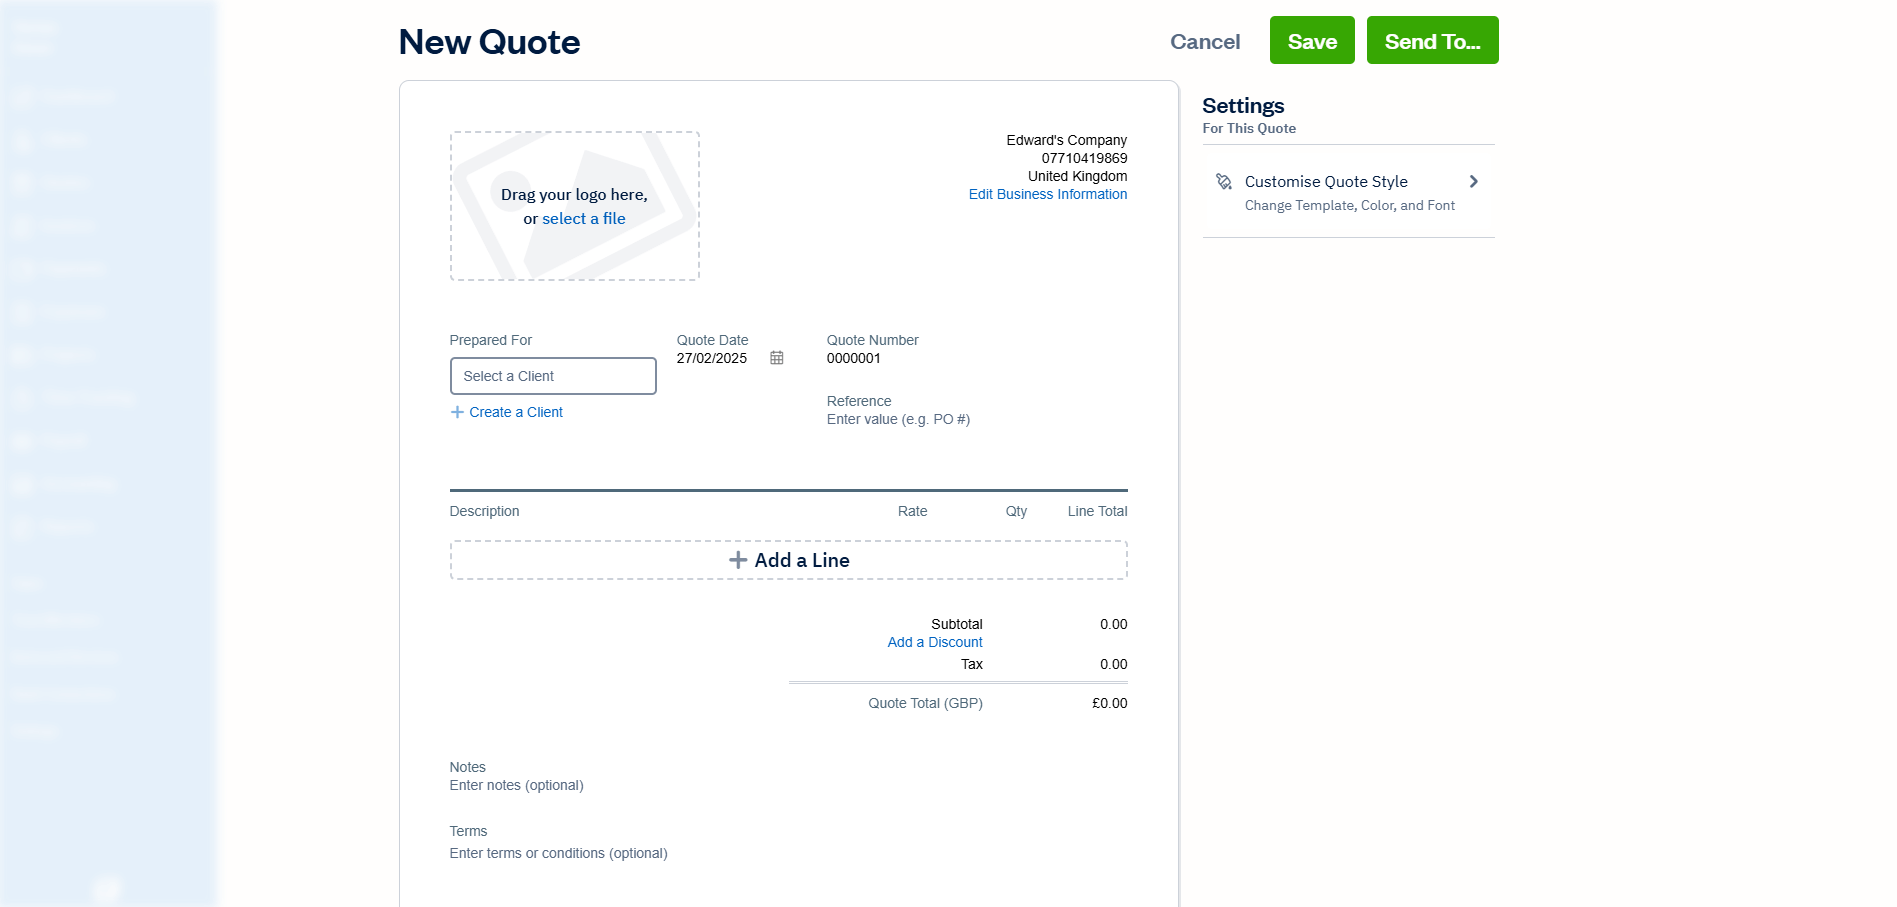Screen dimensions: 1897x907
Task: Expand Customise Quote Style chevron arrow
Action: point(1473,182)
